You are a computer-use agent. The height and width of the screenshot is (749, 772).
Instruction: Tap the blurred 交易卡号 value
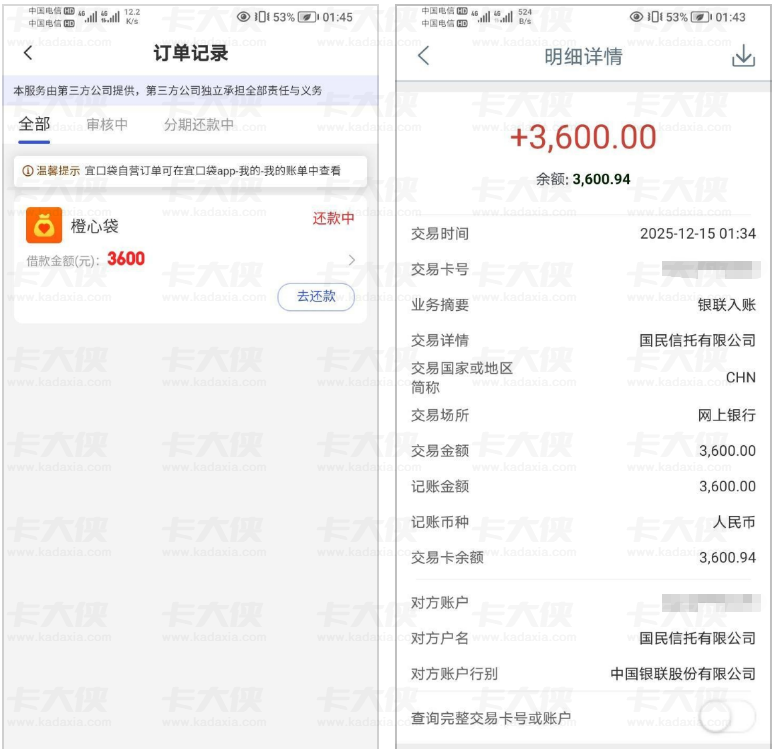pos(711,269)
